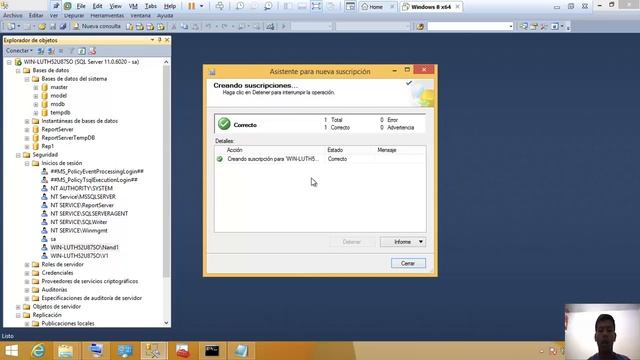This screenshot has width=640, height=360.
Task: Click the SQL Server Management Studio taskbar icon
Action: [x=154, y=351]
